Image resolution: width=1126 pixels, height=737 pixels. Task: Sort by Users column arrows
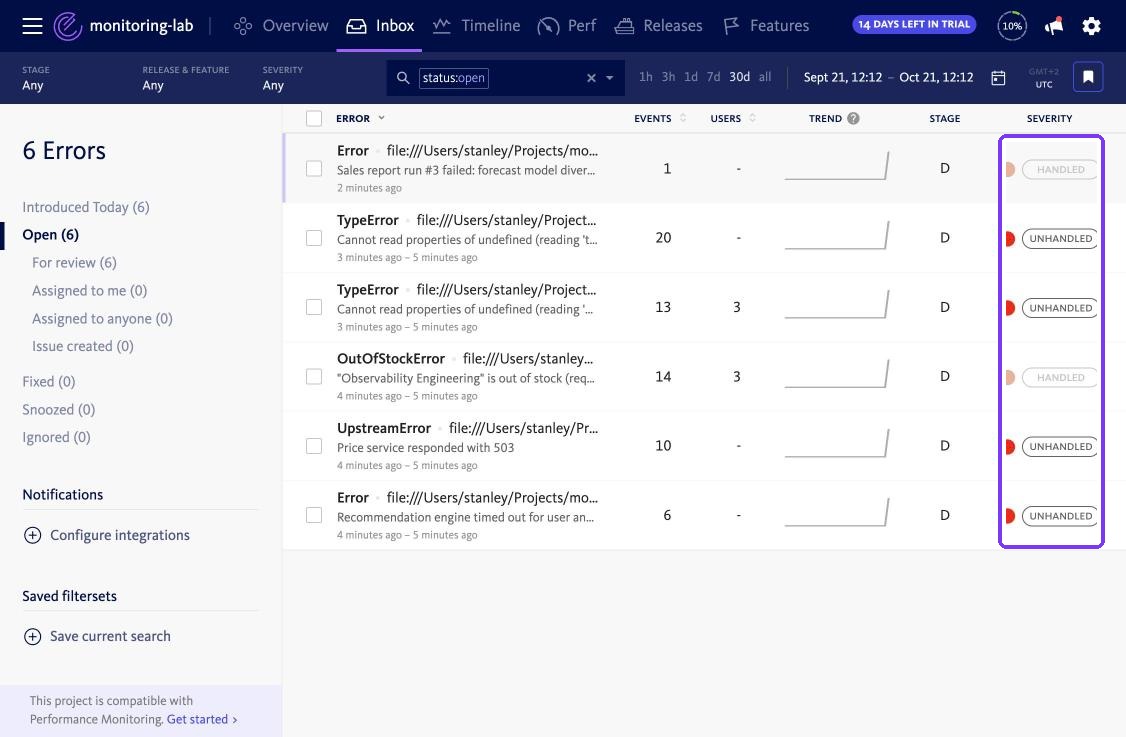pyautogui.click(x=752, y=118)
